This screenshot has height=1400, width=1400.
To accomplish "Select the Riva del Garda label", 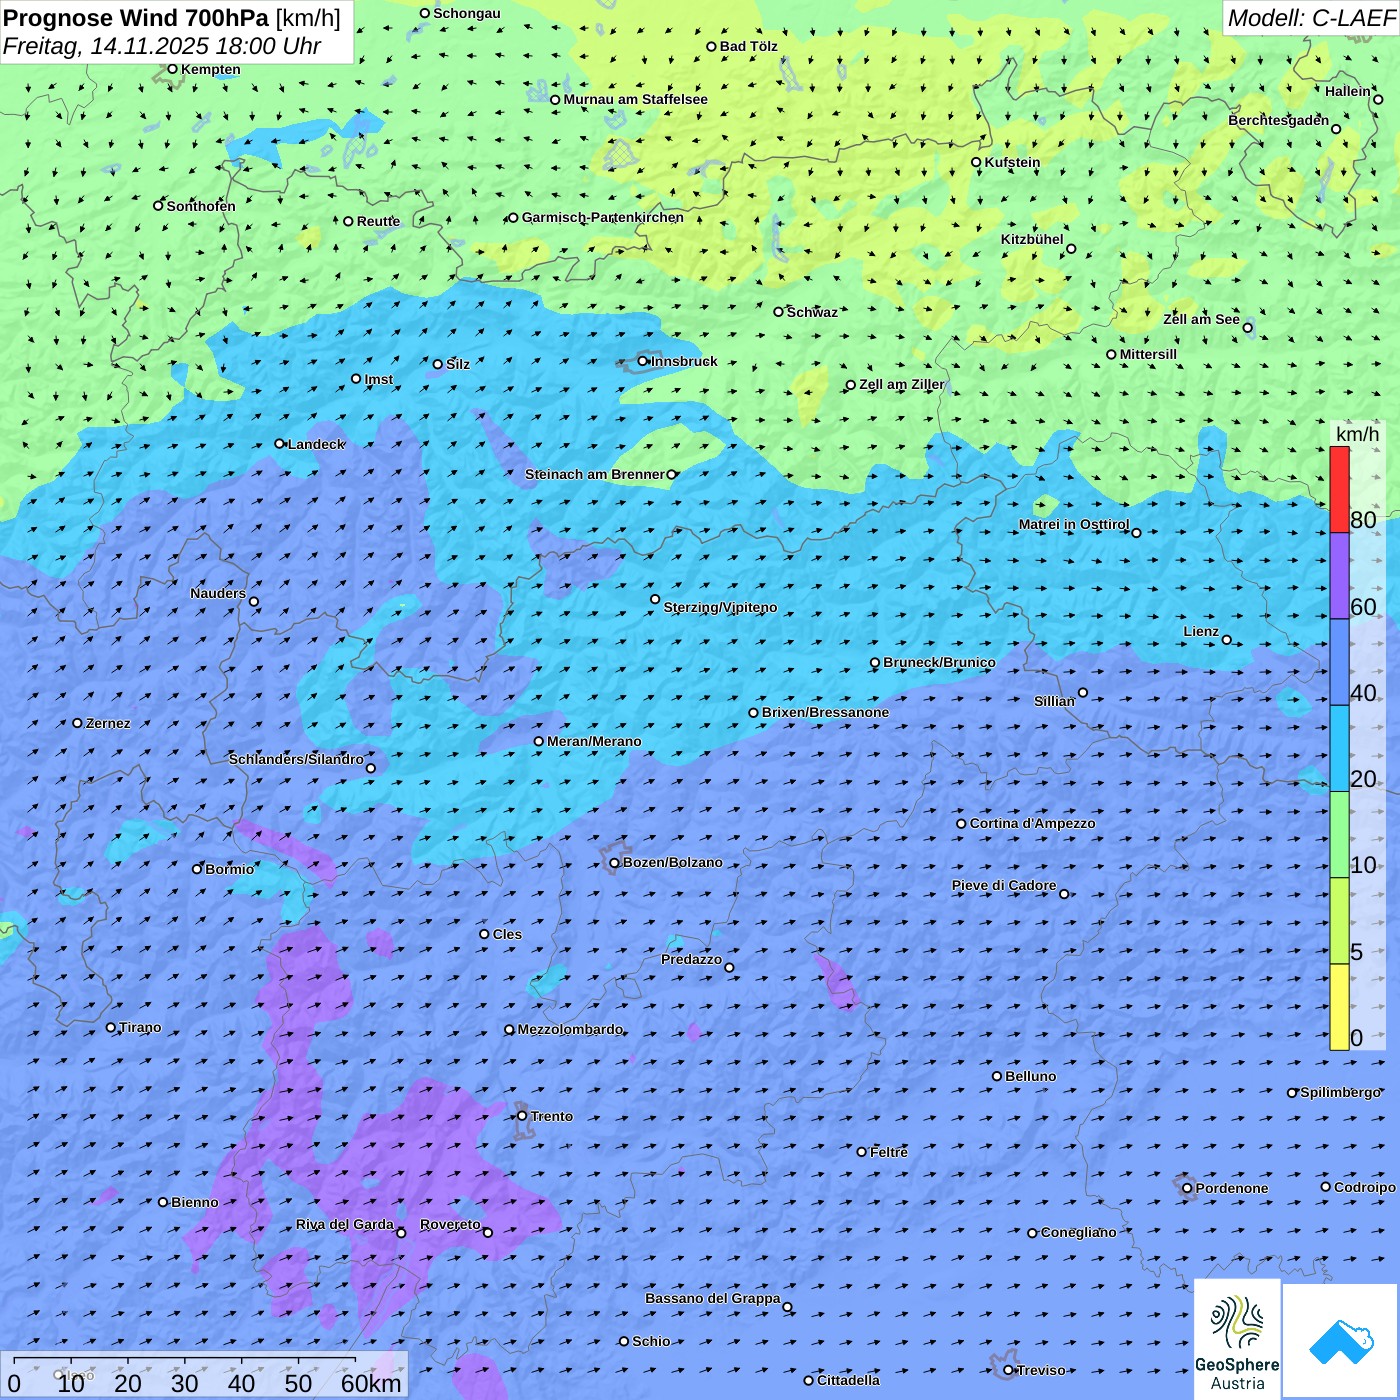I will [x=345, y=1224].
